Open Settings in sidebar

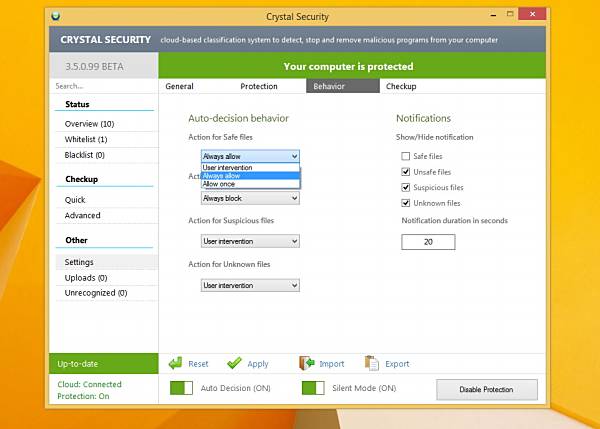[106, 262]
